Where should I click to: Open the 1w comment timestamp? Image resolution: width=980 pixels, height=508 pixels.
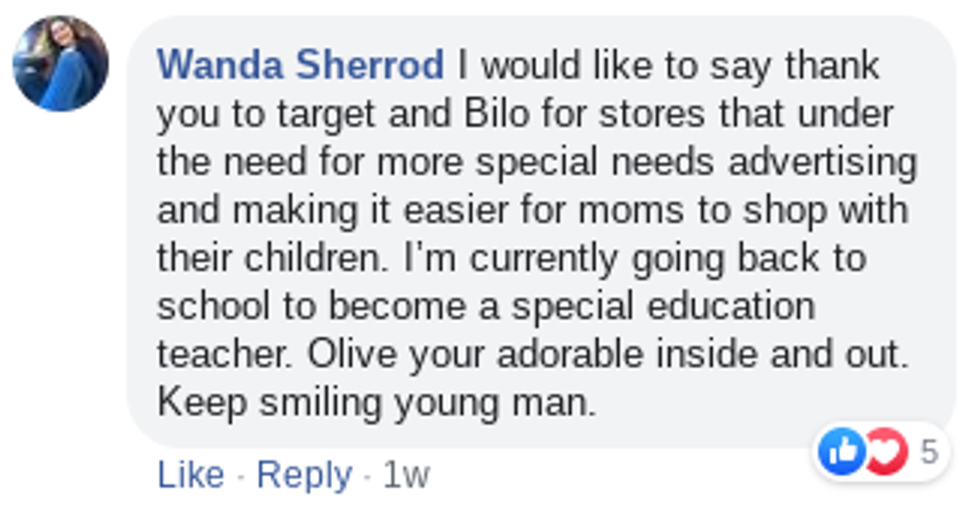click(406, 475)
